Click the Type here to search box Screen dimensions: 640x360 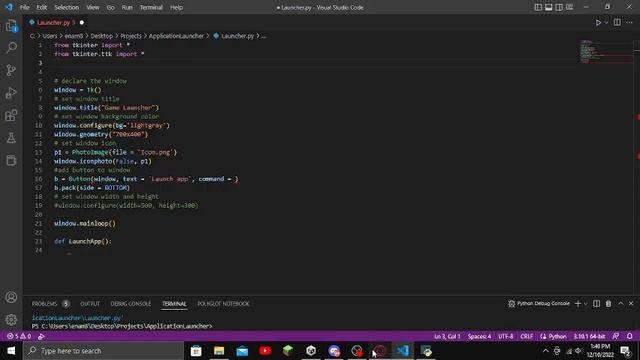point(104,351)
